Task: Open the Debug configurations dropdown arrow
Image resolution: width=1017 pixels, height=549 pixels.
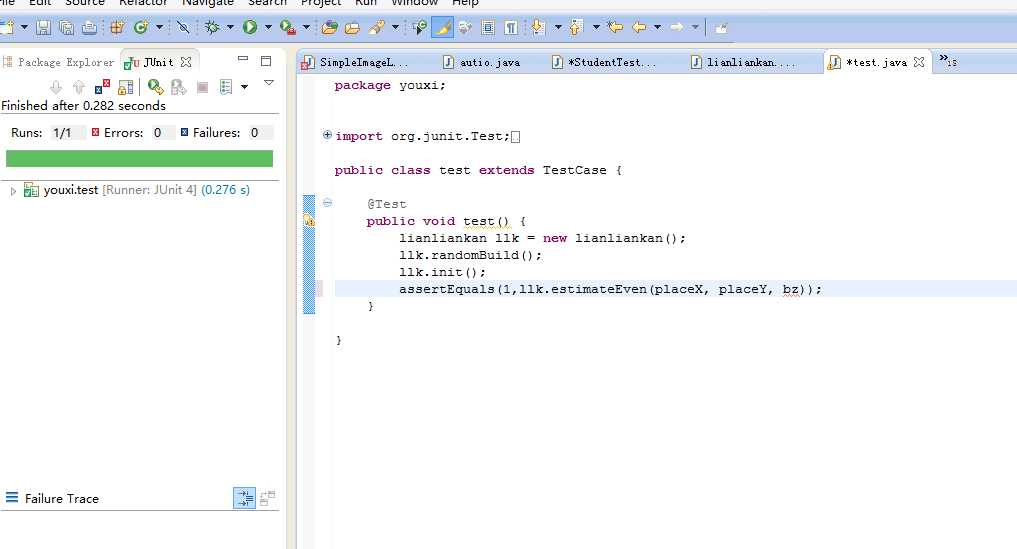Action: point(230,27)
